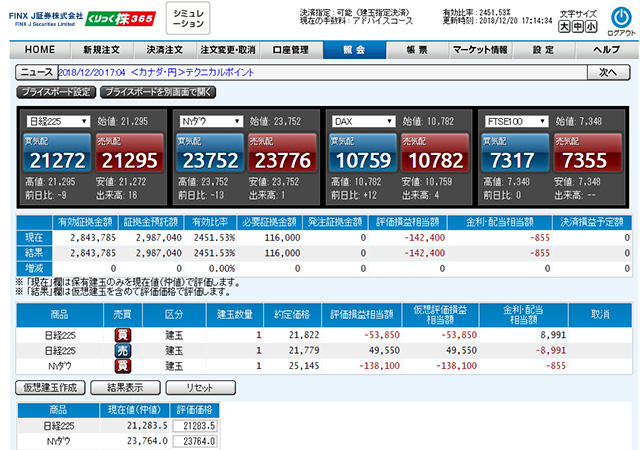Open the NYダウ product dropdown

coord(211,121)
